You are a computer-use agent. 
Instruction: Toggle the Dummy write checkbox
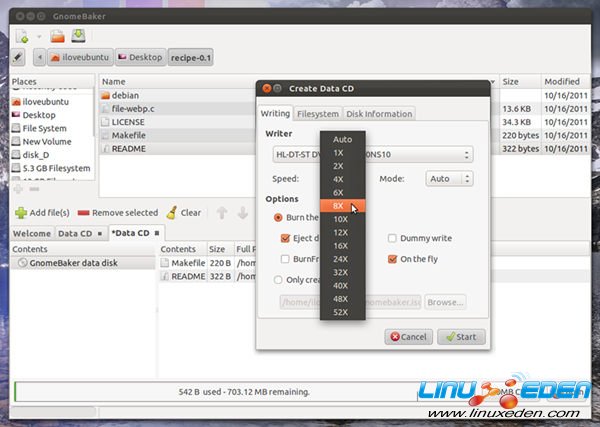tap(393, 238)
